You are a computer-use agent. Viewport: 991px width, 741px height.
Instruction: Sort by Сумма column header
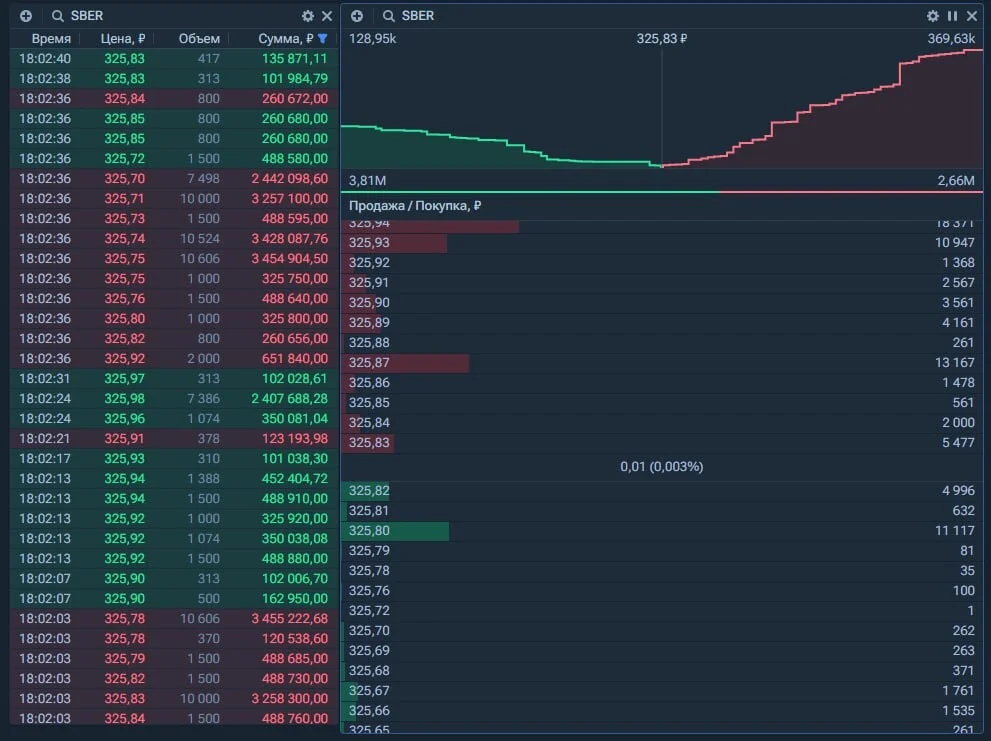click(286, 39)
